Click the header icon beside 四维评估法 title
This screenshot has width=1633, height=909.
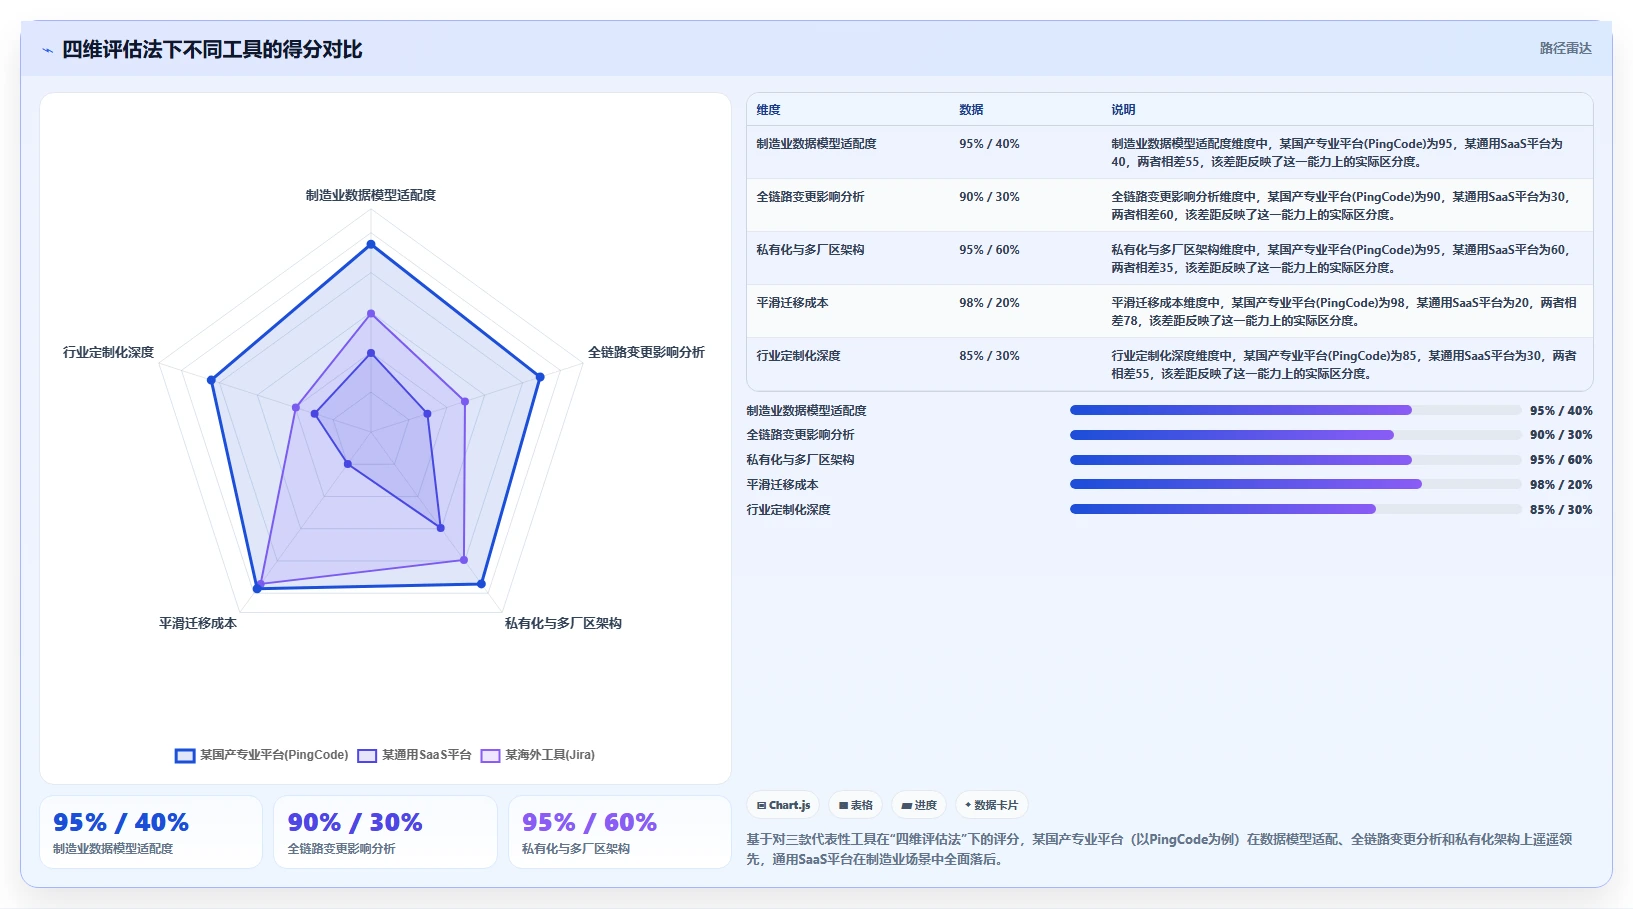47,50
